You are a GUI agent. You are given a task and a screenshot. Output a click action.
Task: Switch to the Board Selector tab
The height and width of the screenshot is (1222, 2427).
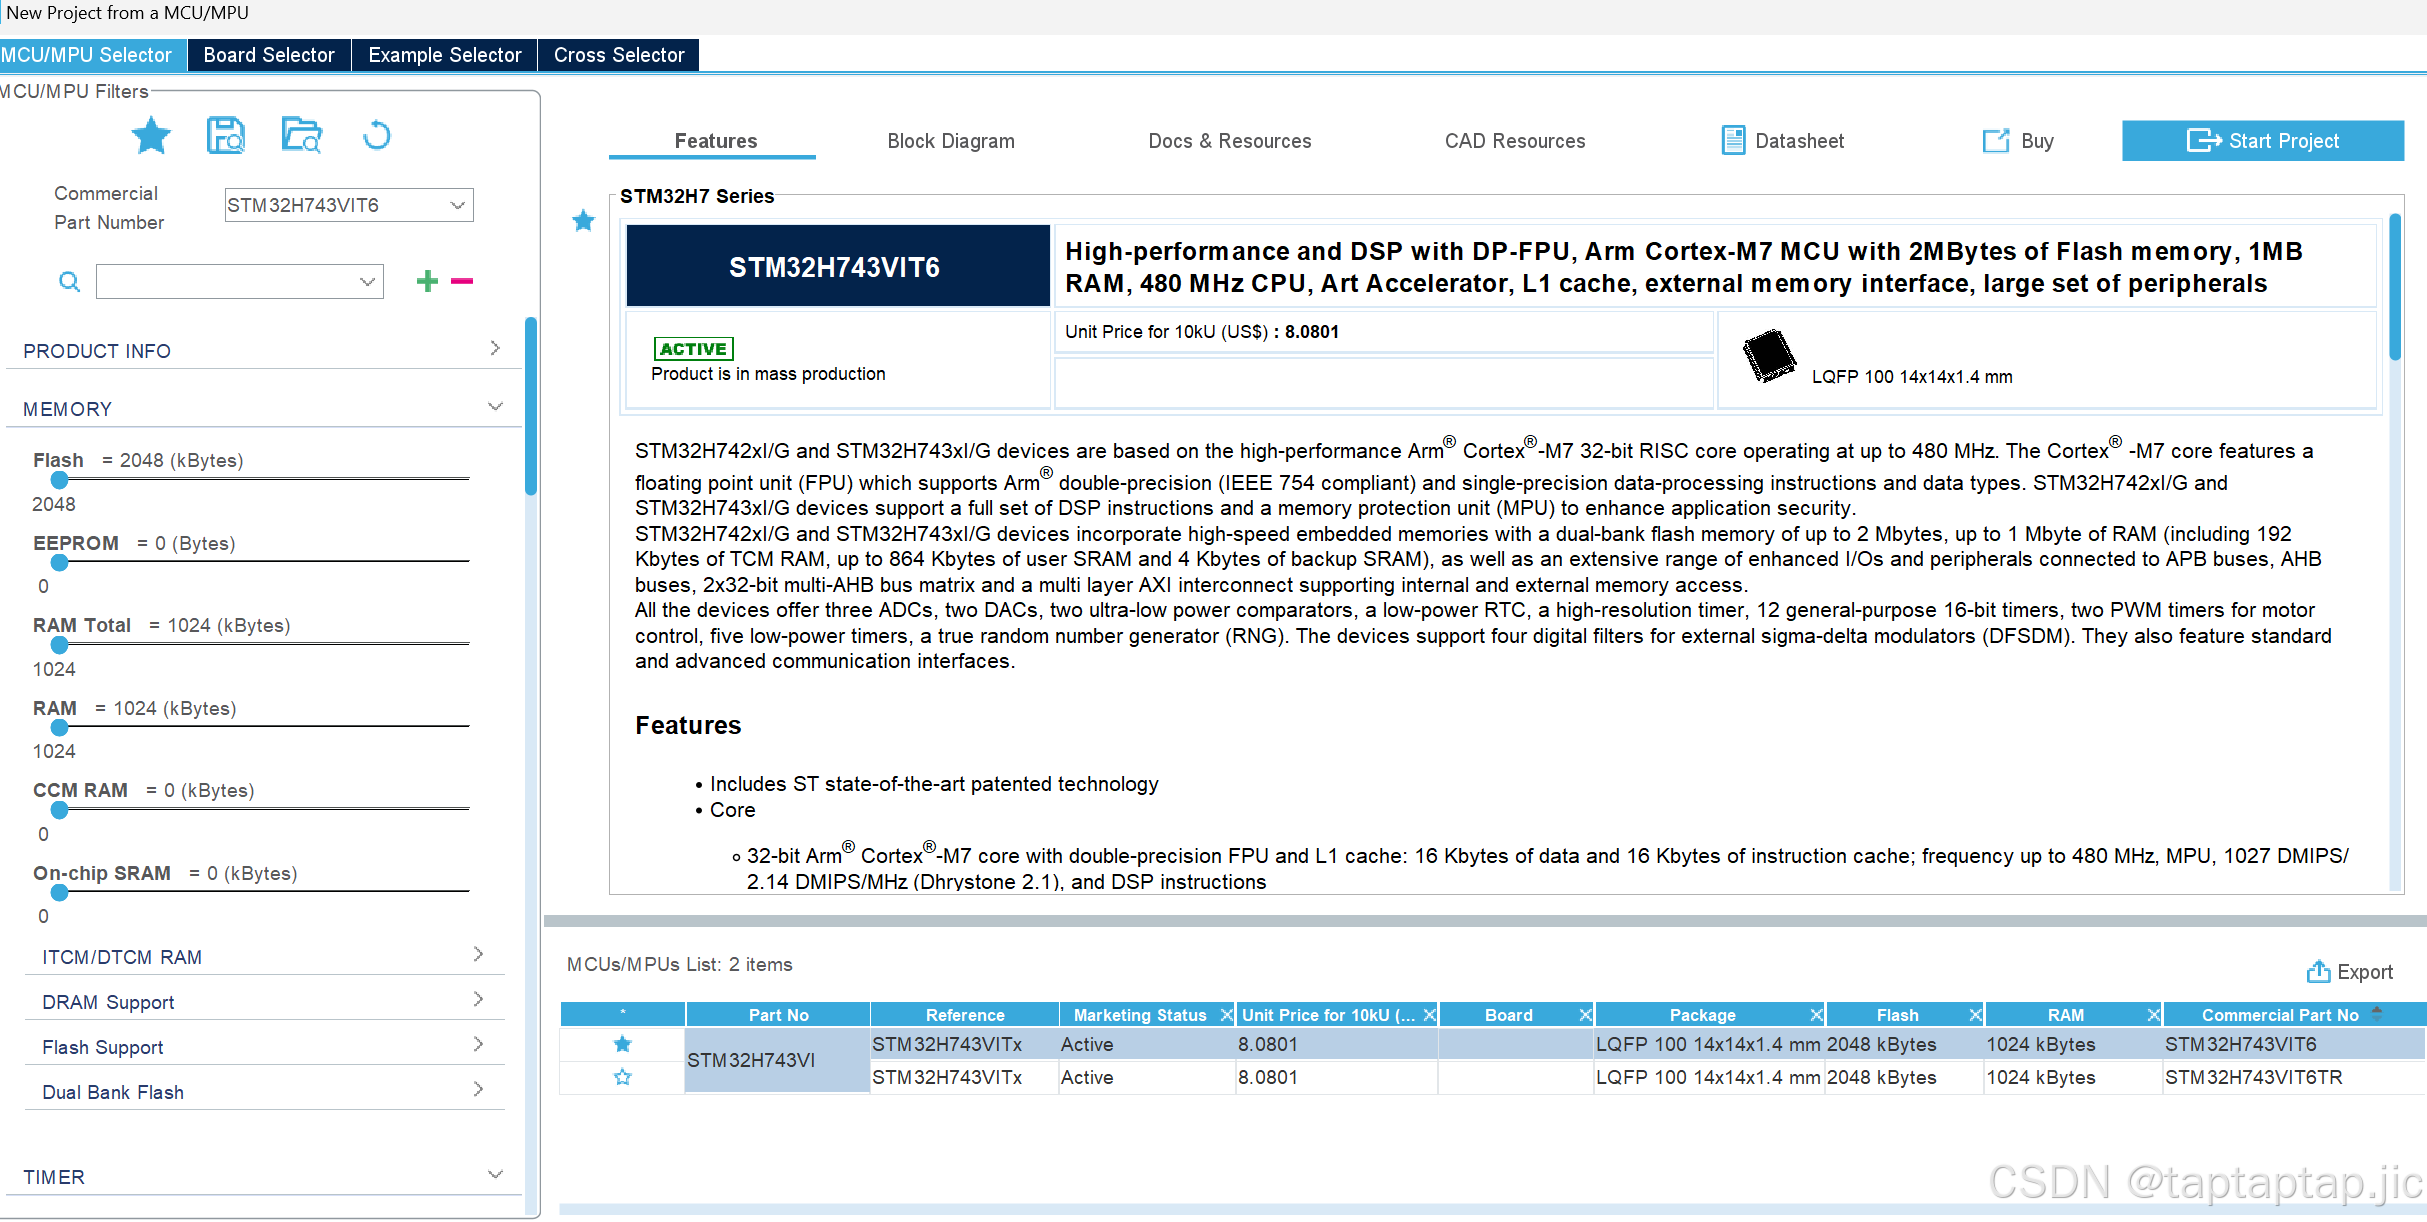pyautogui.click(x=269, y=55)
